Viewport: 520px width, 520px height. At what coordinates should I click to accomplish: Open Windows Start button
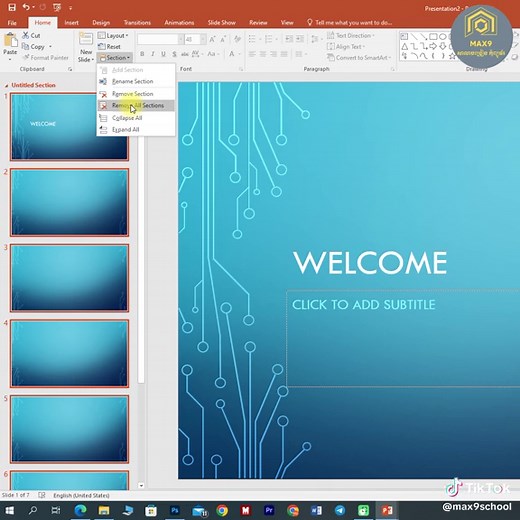(10, 510)
